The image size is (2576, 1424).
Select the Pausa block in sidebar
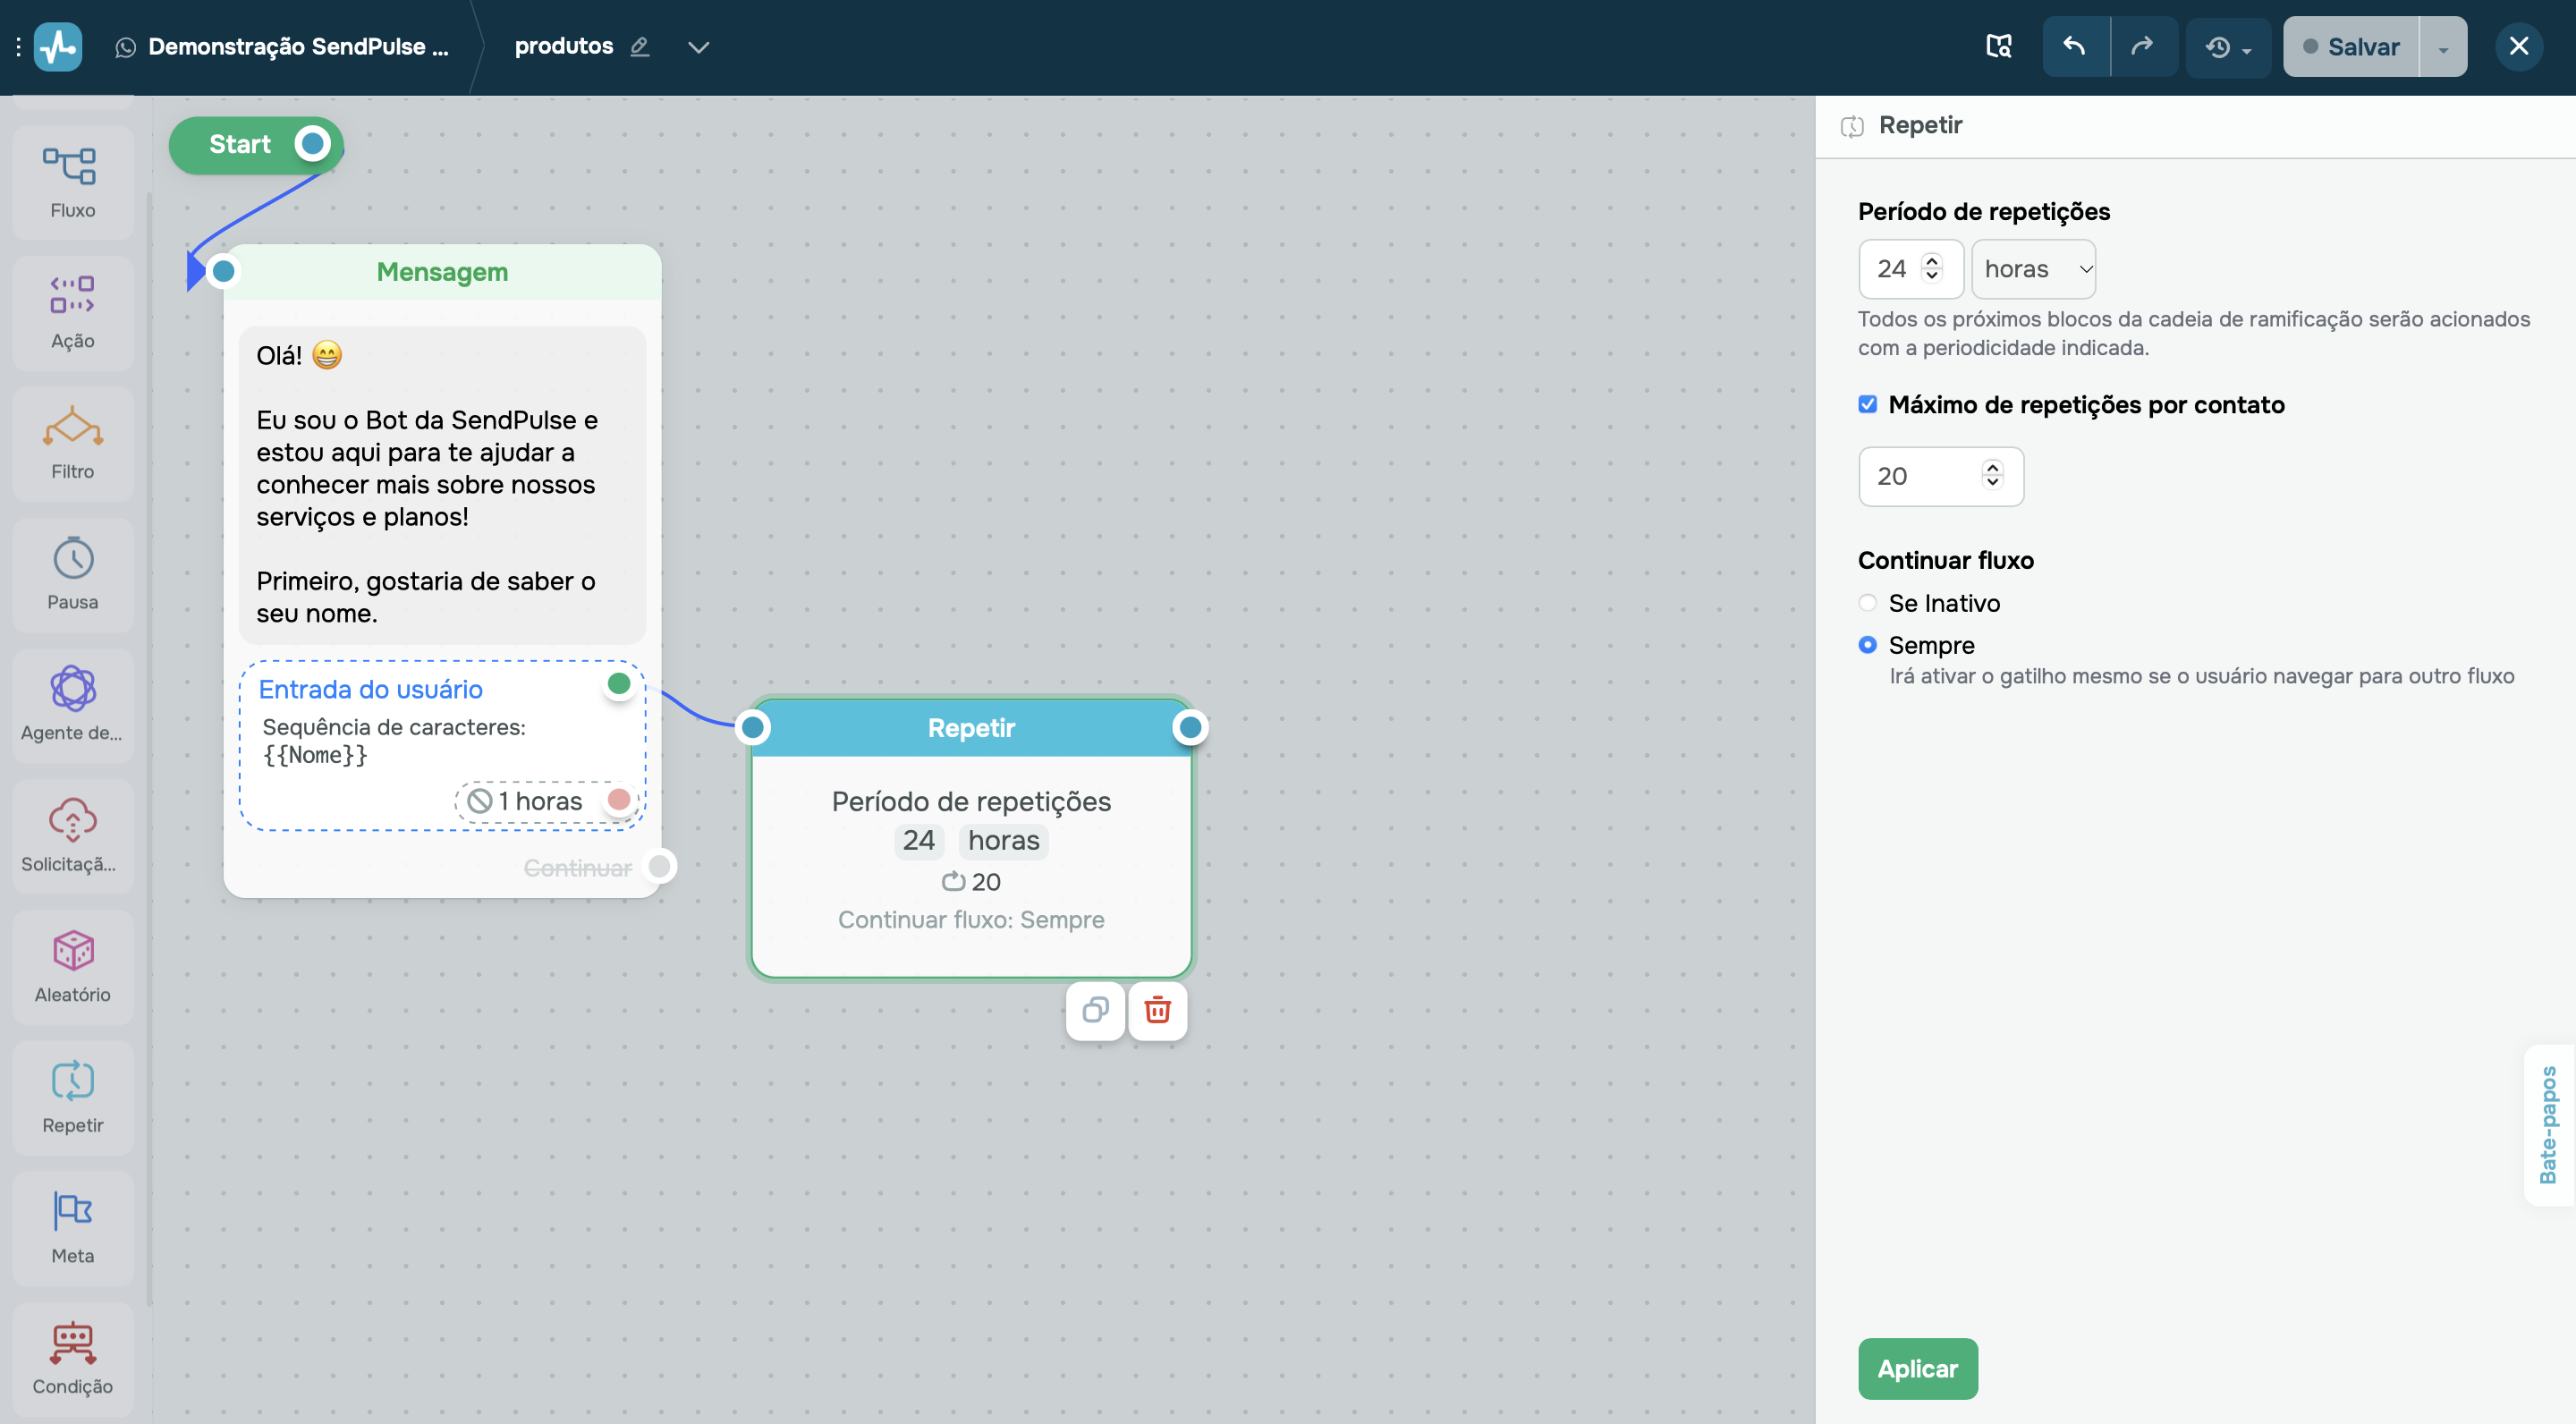click(73, 575)
